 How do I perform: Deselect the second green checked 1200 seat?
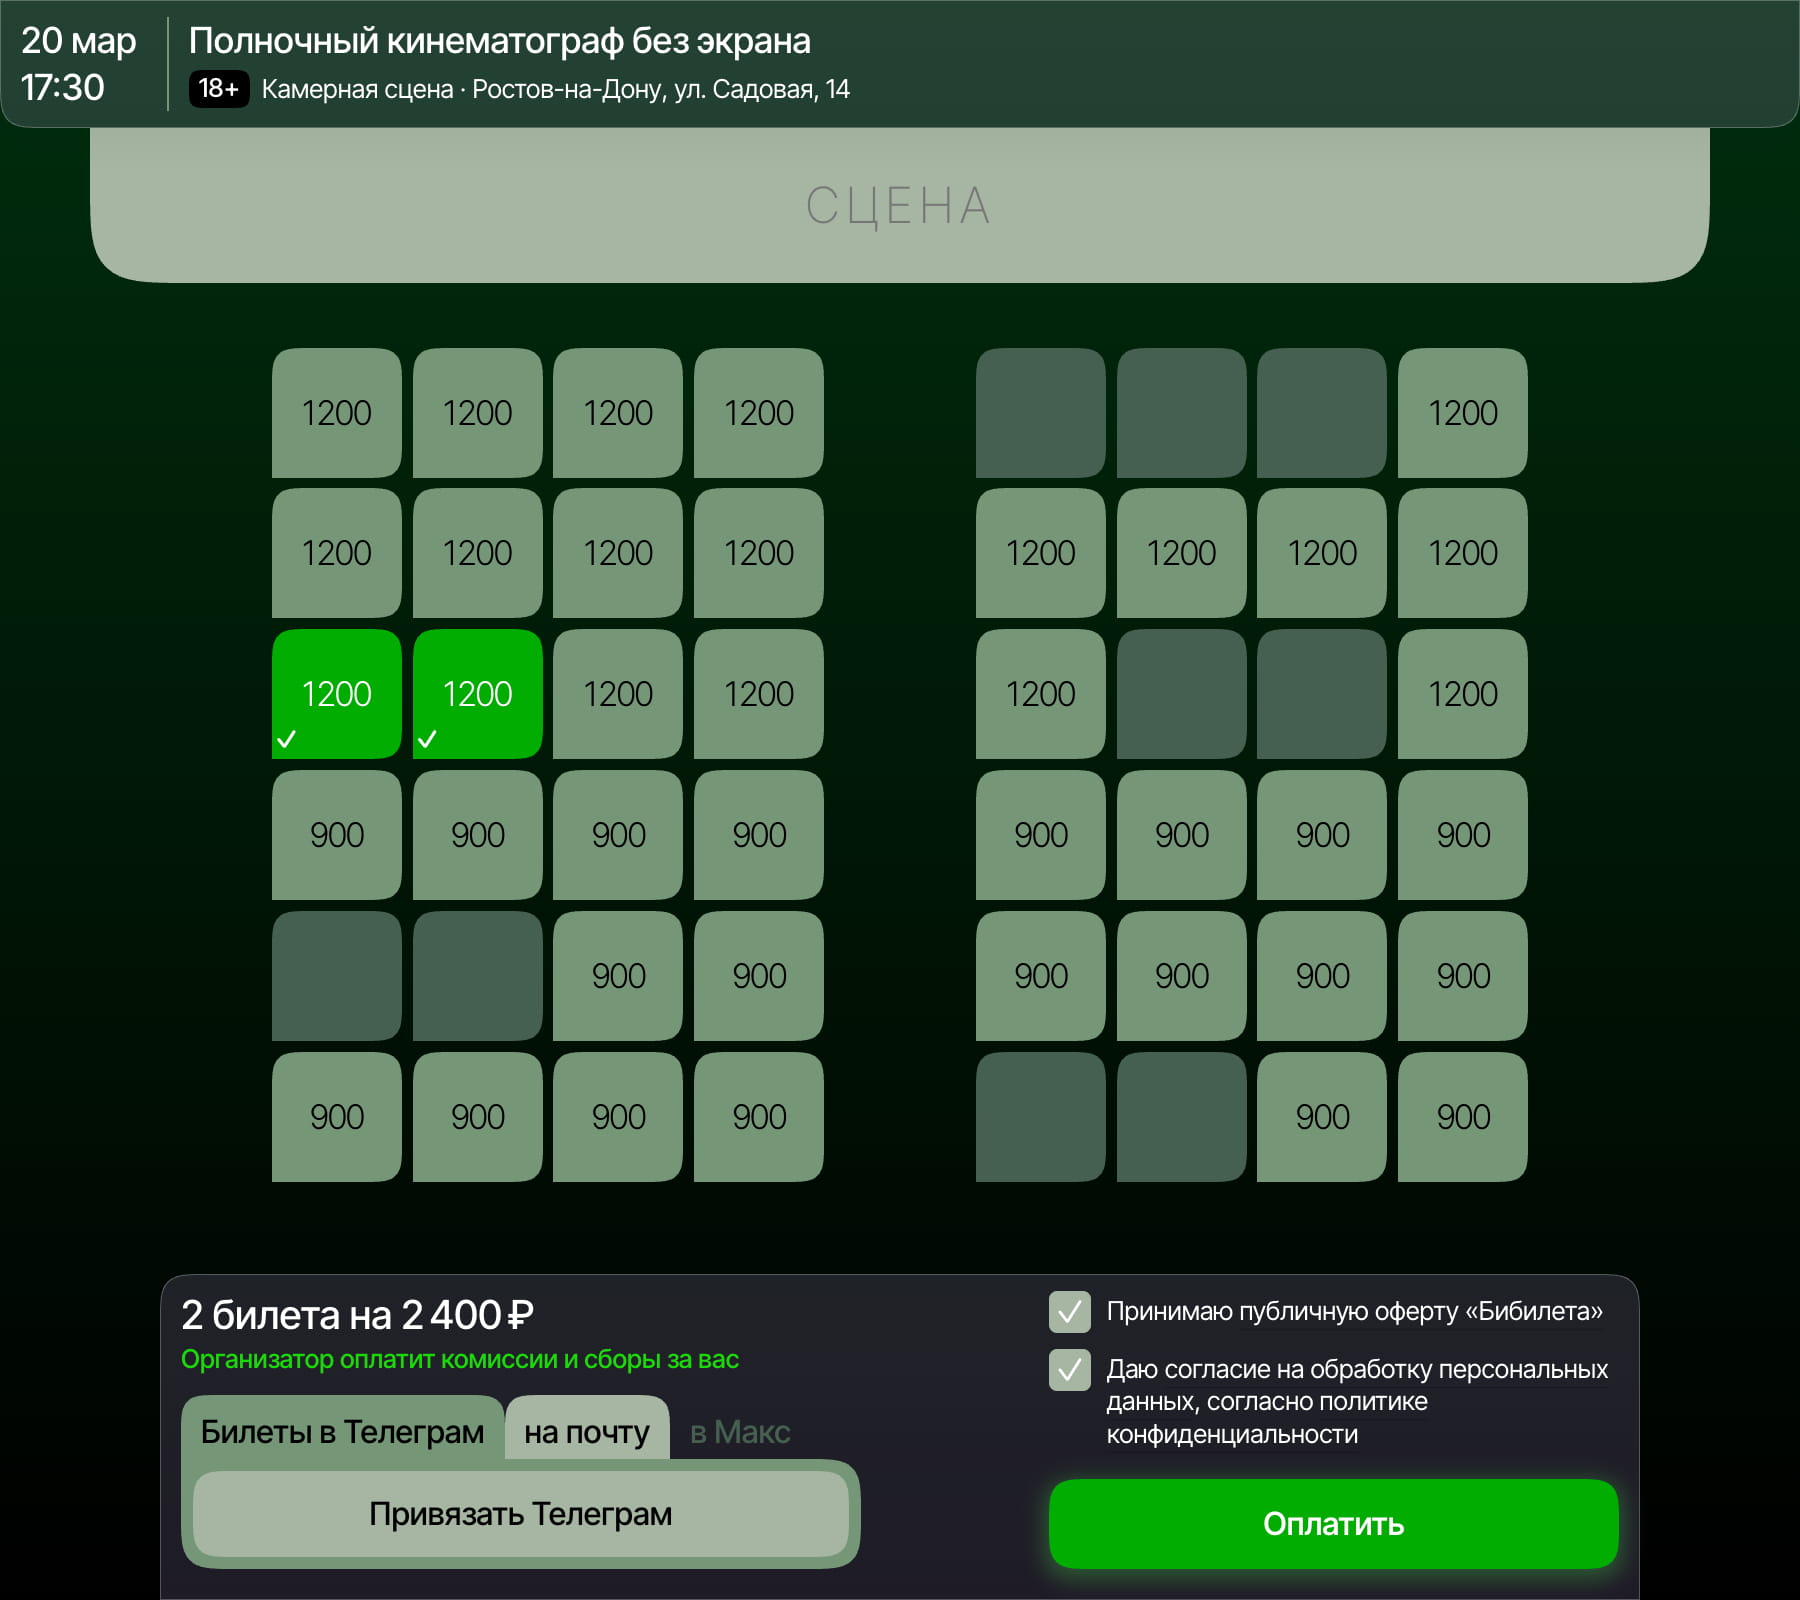click(x=477, y=694)
